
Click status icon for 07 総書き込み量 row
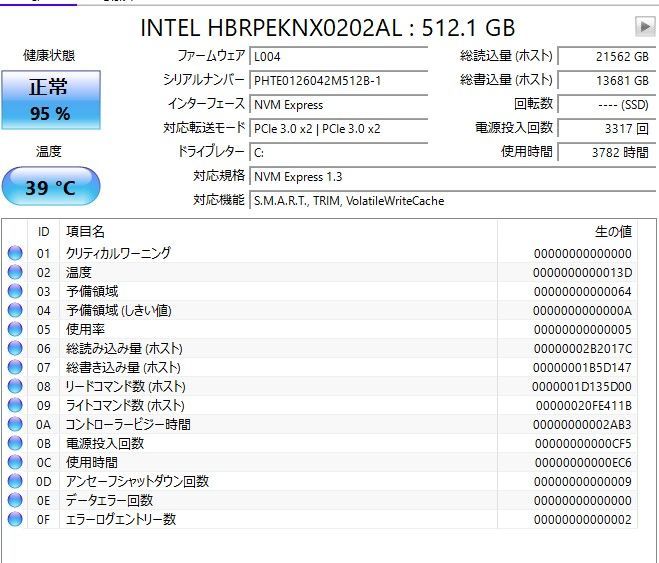pos(15,367)
